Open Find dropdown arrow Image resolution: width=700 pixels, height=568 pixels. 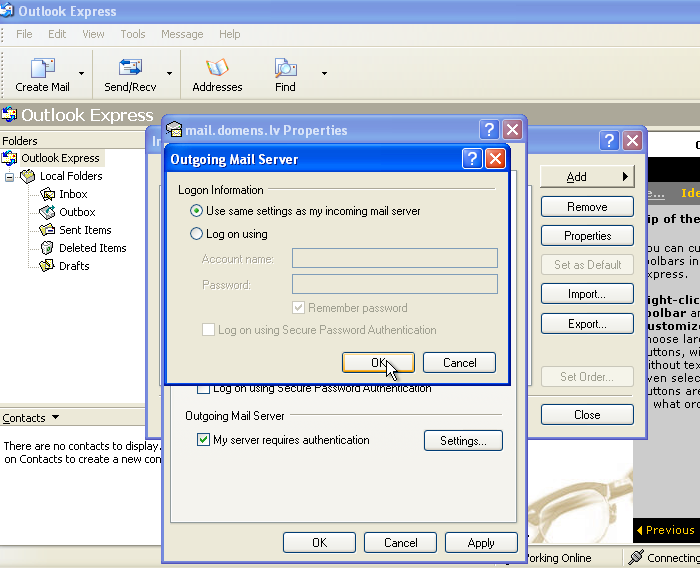[324, 73]
